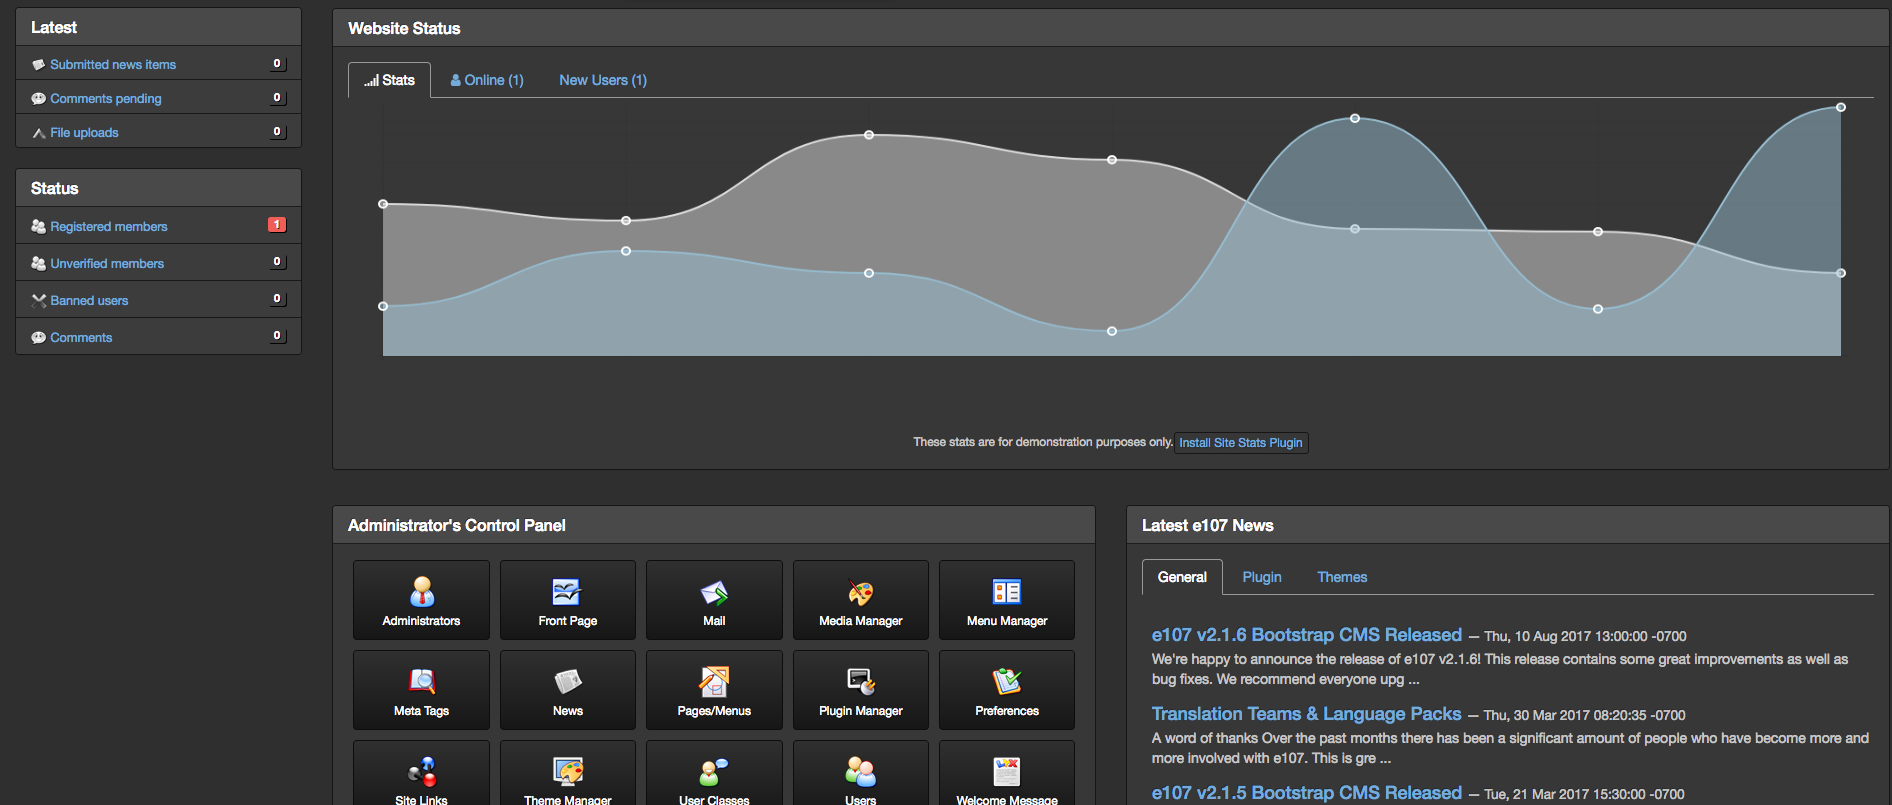The image size is (1892, 805).
Task: Open Submitted news items link
Action: tap(113, 65)
